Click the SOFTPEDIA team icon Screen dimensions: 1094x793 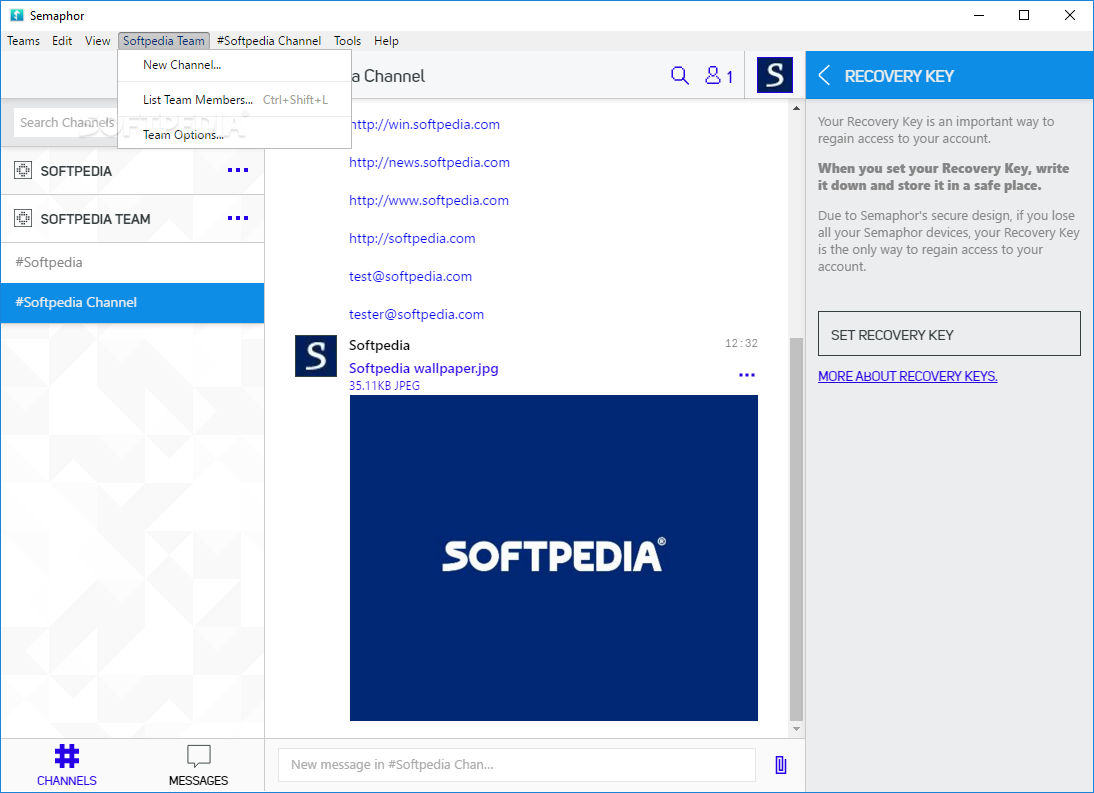coord(23,170)
